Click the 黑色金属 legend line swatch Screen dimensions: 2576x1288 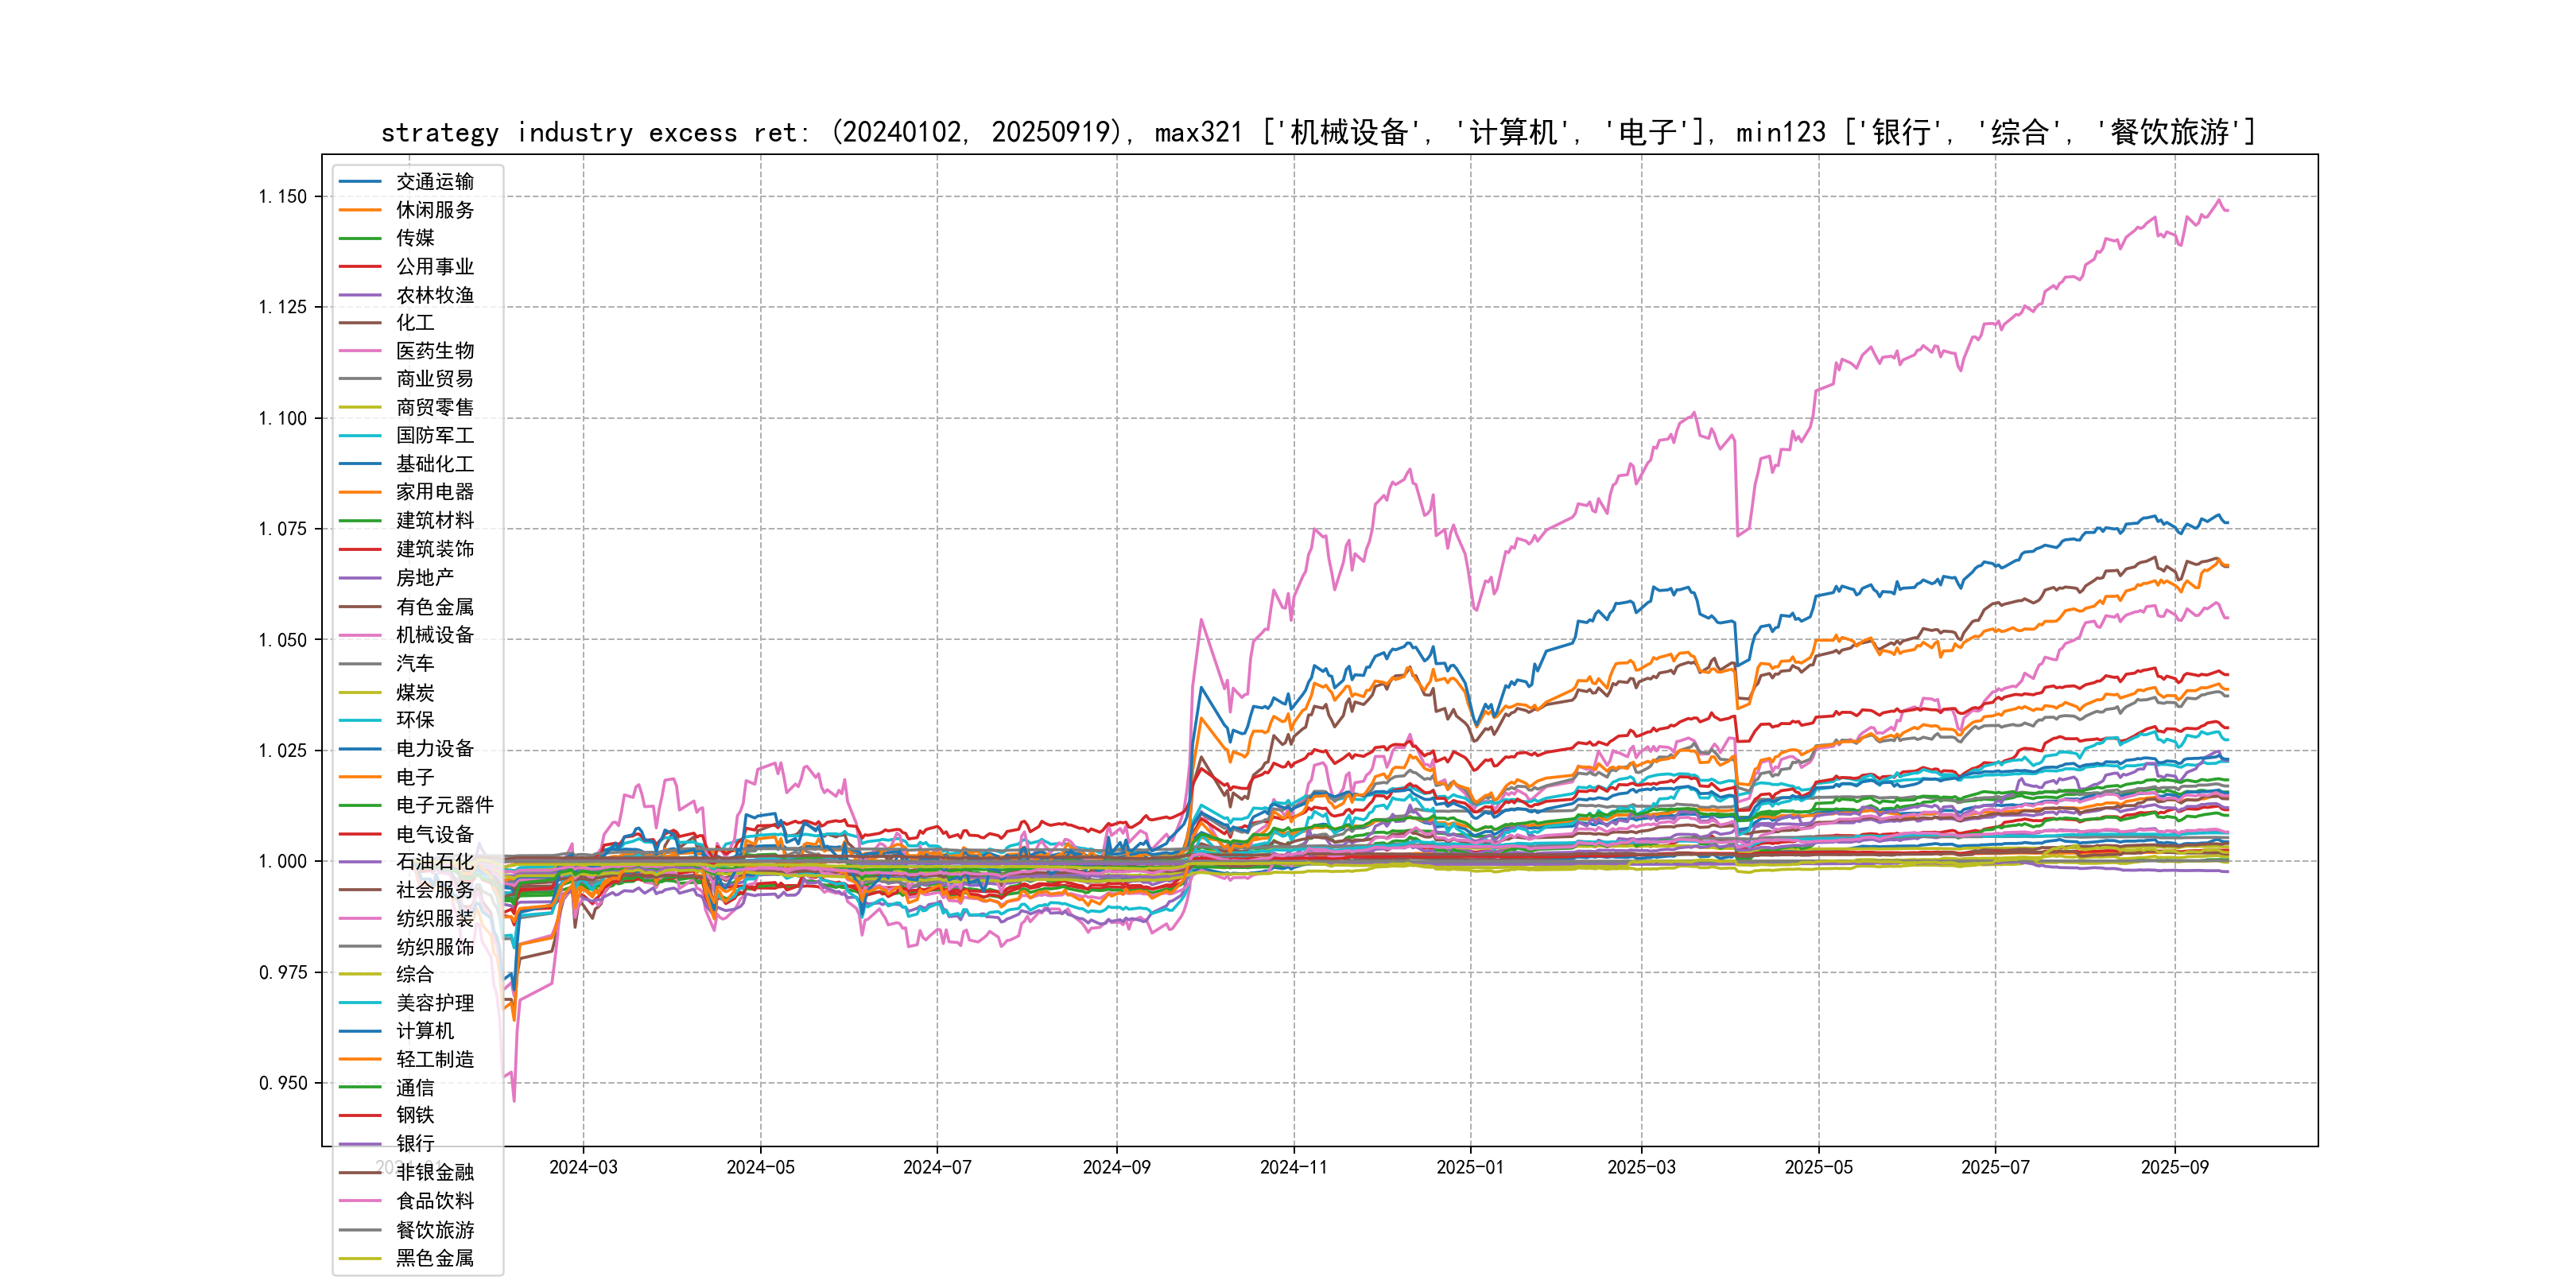360,1259
